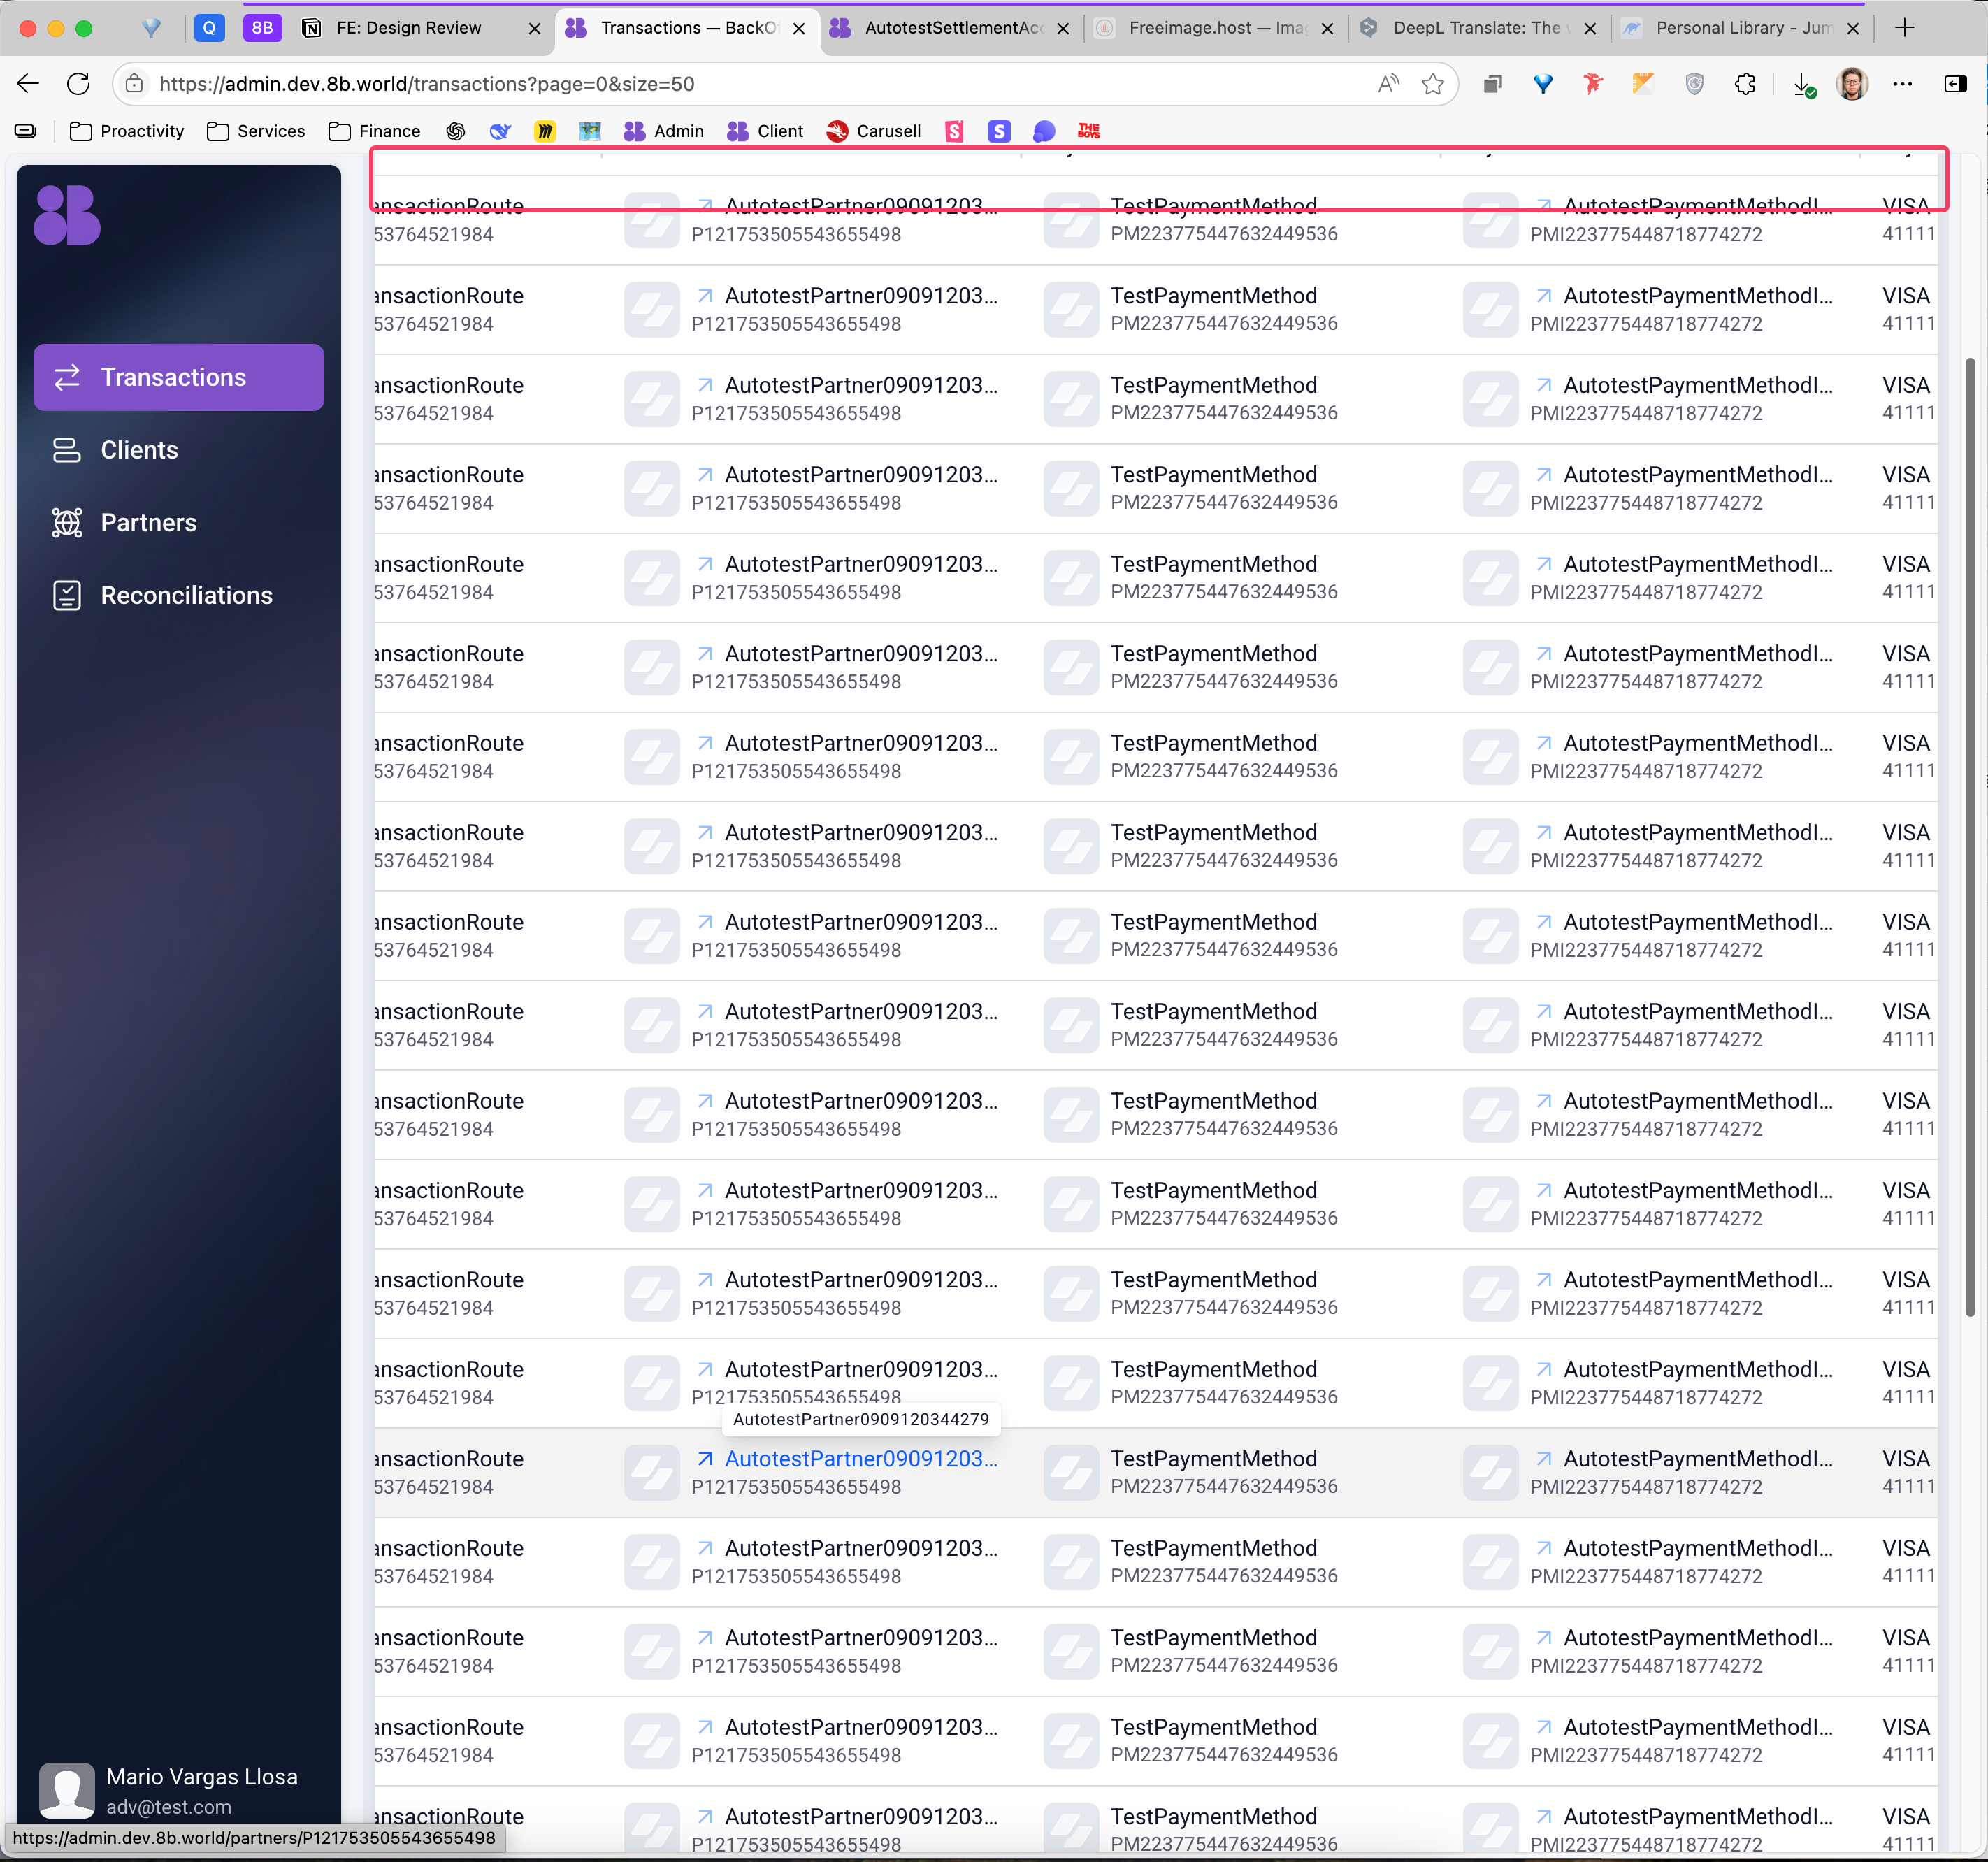The height and width of the screenshot is (1862, 1988).
Task: Open the Proactivity bookmarks folder
Action: click(127, 131)
